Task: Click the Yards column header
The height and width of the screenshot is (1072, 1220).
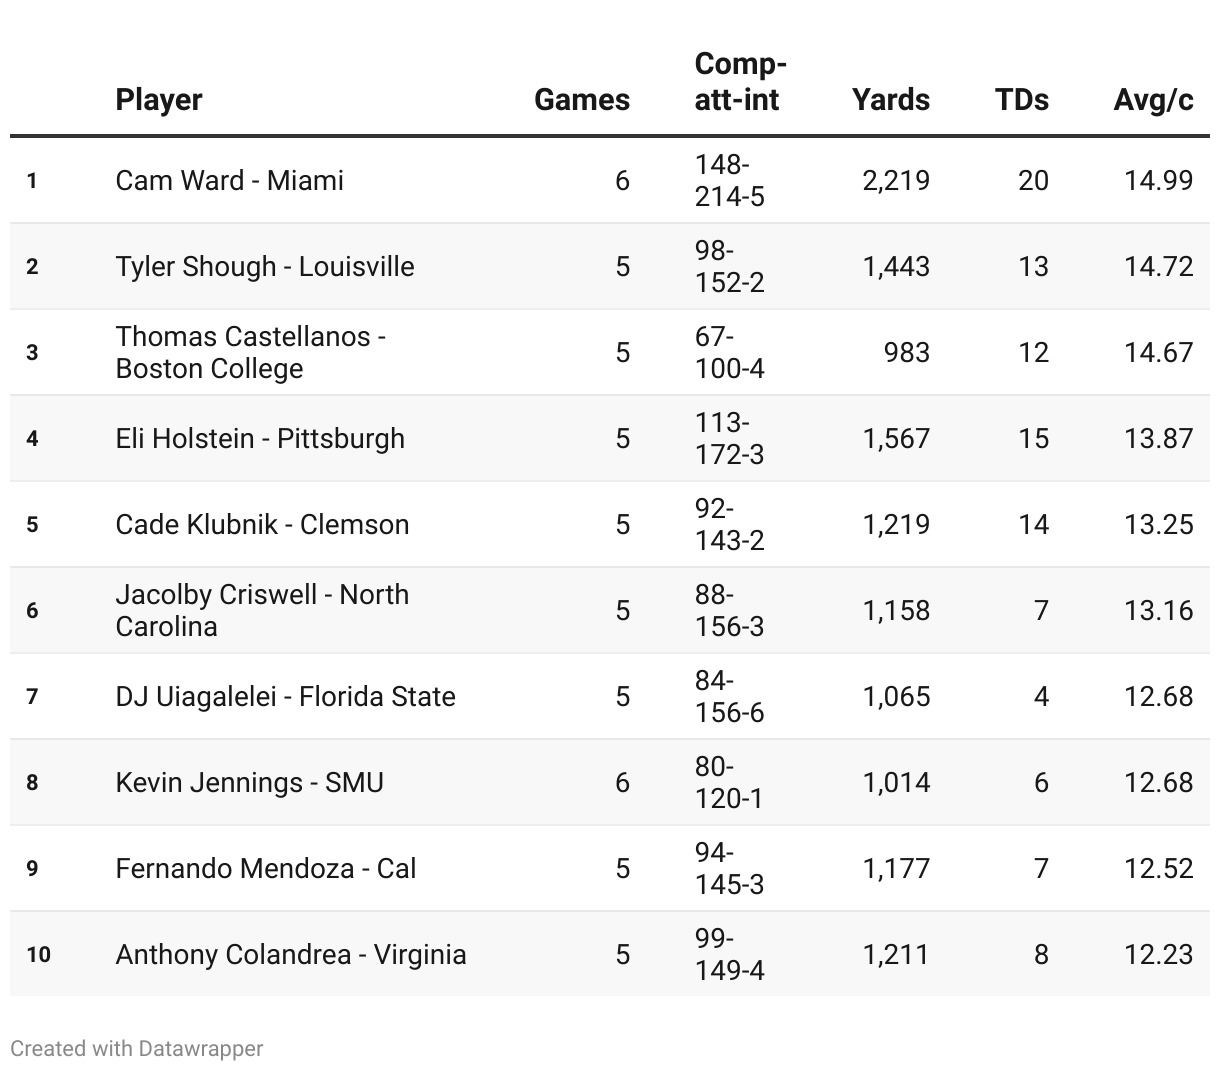Action: (890, 100)
